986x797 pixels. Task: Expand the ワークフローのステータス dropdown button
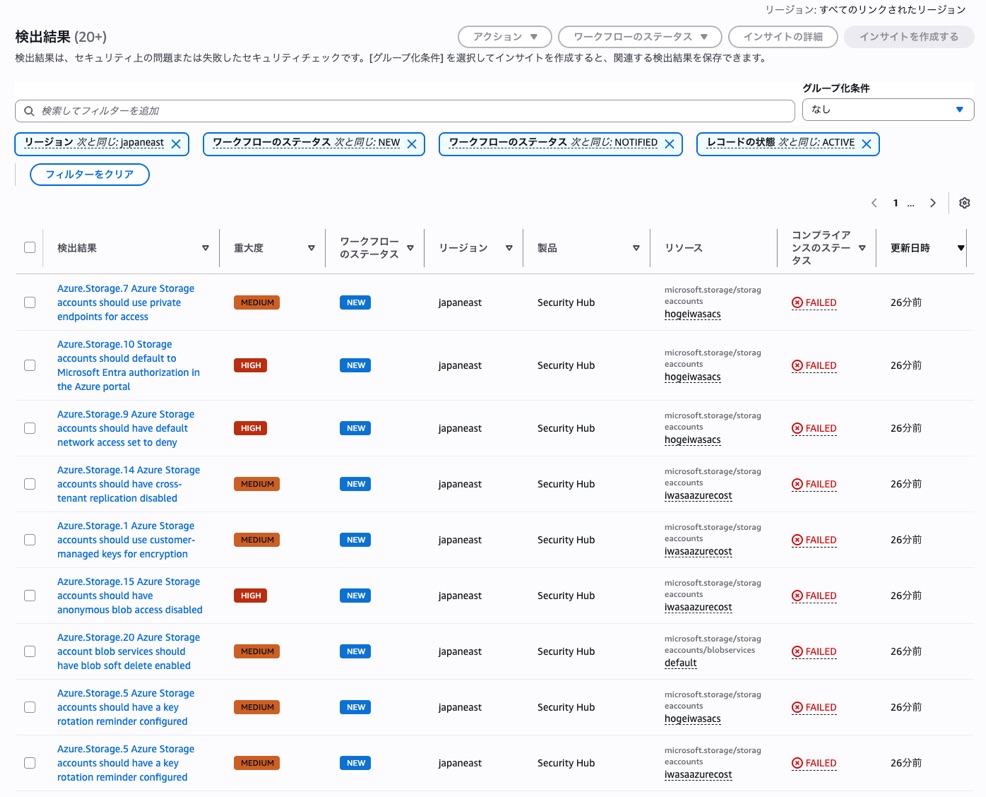click(x=640, y=36)
